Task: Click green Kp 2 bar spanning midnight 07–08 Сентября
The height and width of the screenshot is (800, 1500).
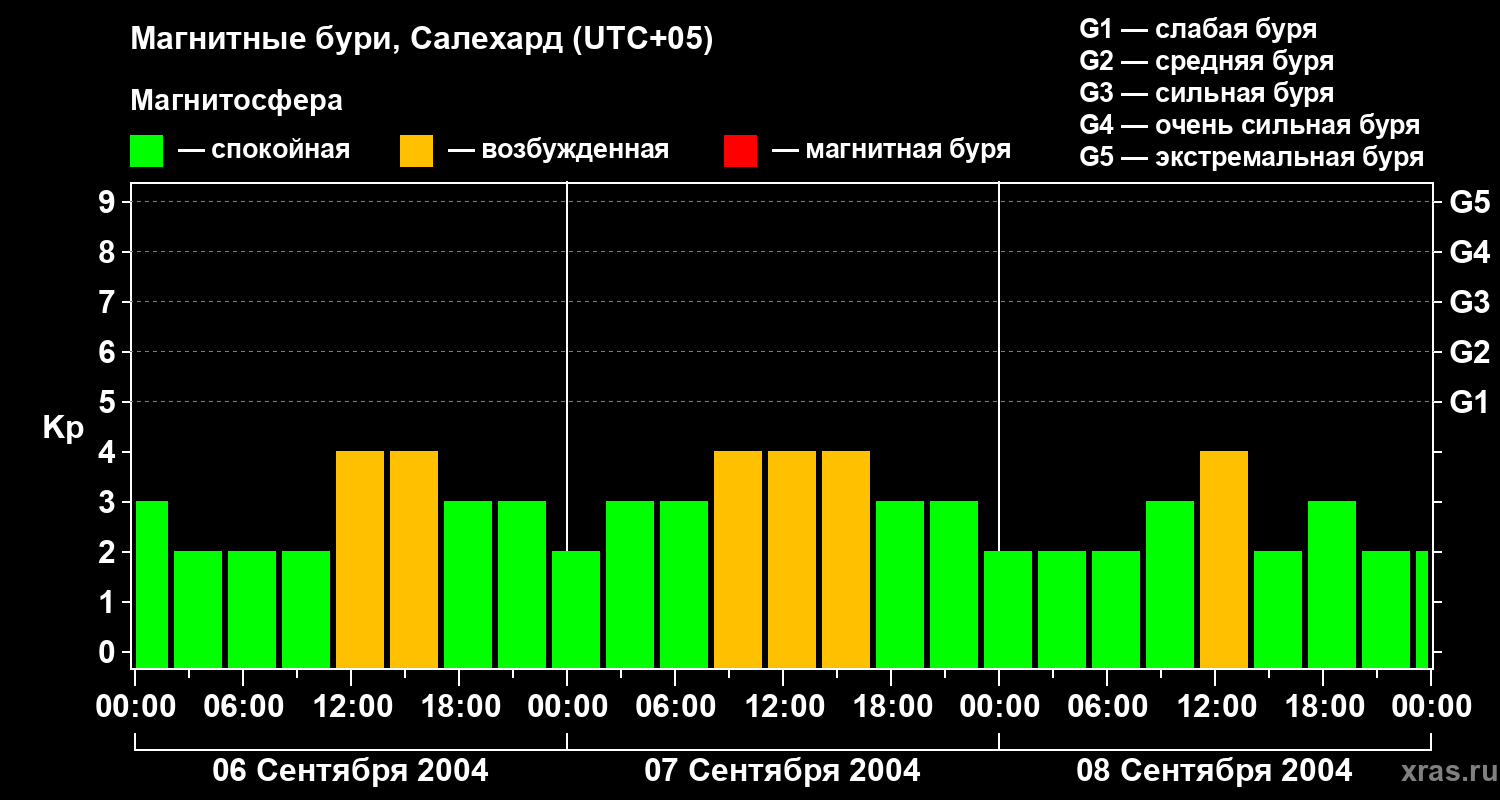Action: point(1008,609)
